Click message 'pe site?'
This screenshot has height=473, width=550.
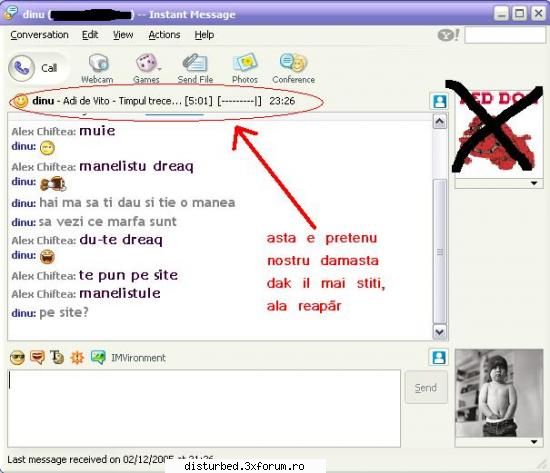[x=63, y=312]
